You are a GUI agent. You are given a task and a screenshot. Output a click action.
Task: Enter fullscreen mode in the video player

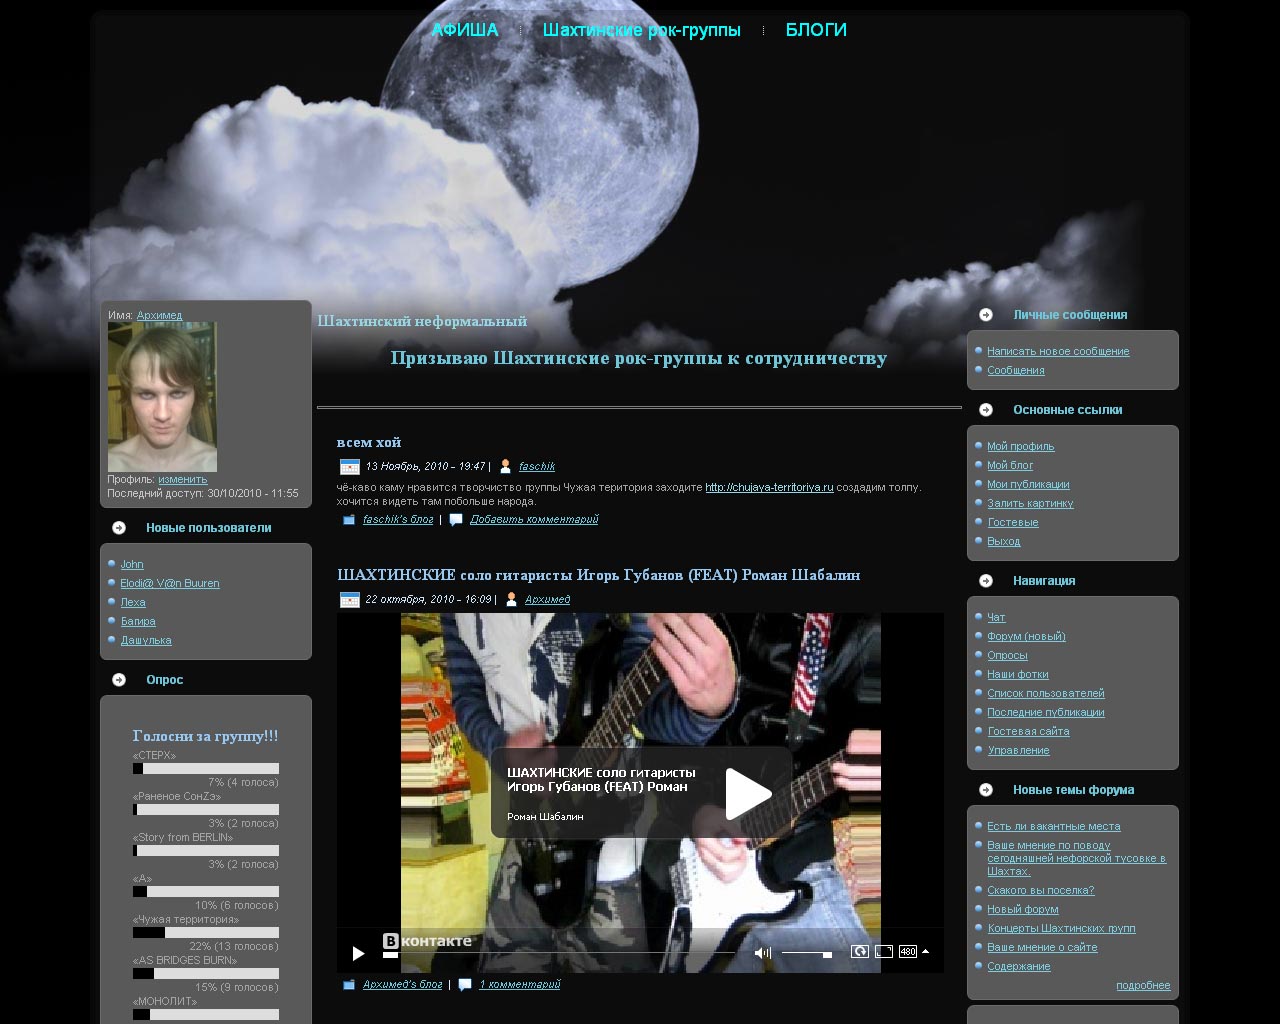click(x=884, y=952)
